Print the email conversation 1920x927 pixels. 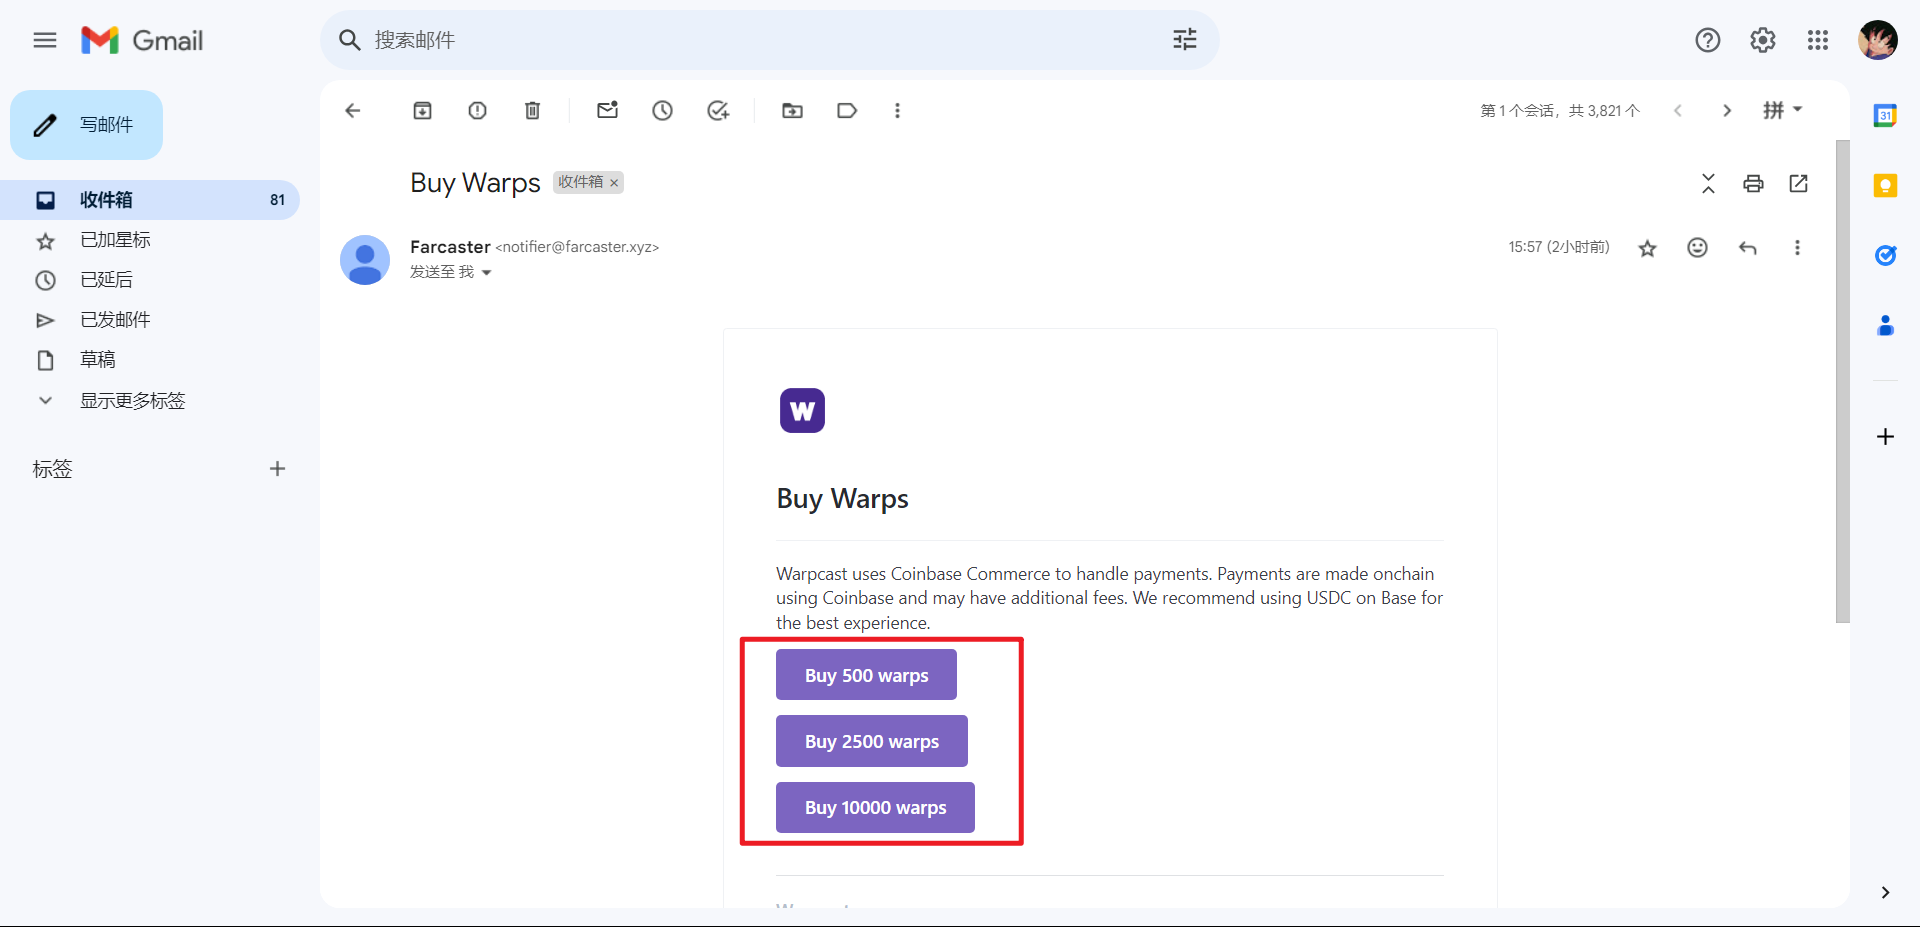tap(1753, 183)
